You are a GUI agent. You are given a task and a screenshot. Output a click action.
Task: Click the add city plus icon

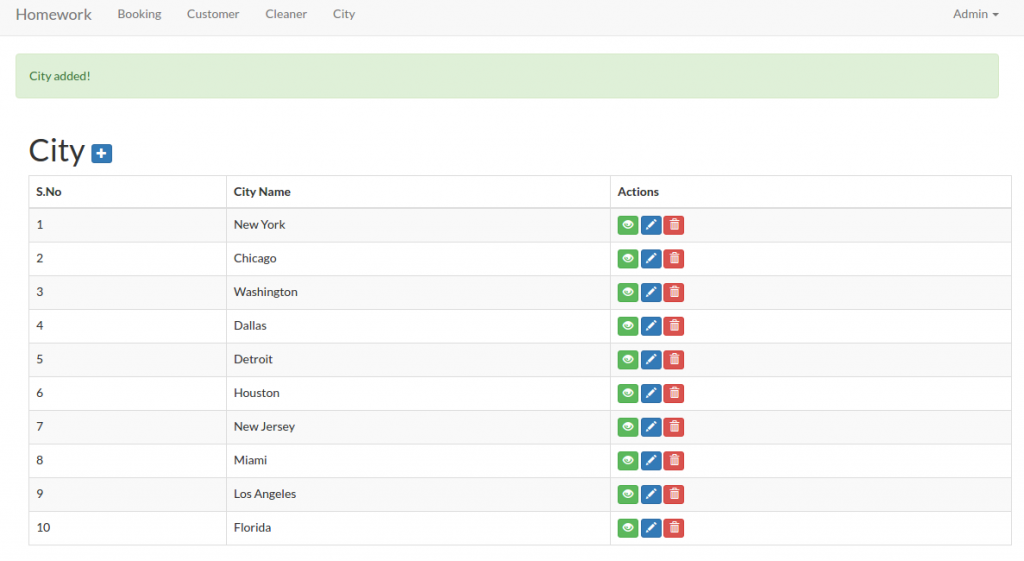pos(101,153)
